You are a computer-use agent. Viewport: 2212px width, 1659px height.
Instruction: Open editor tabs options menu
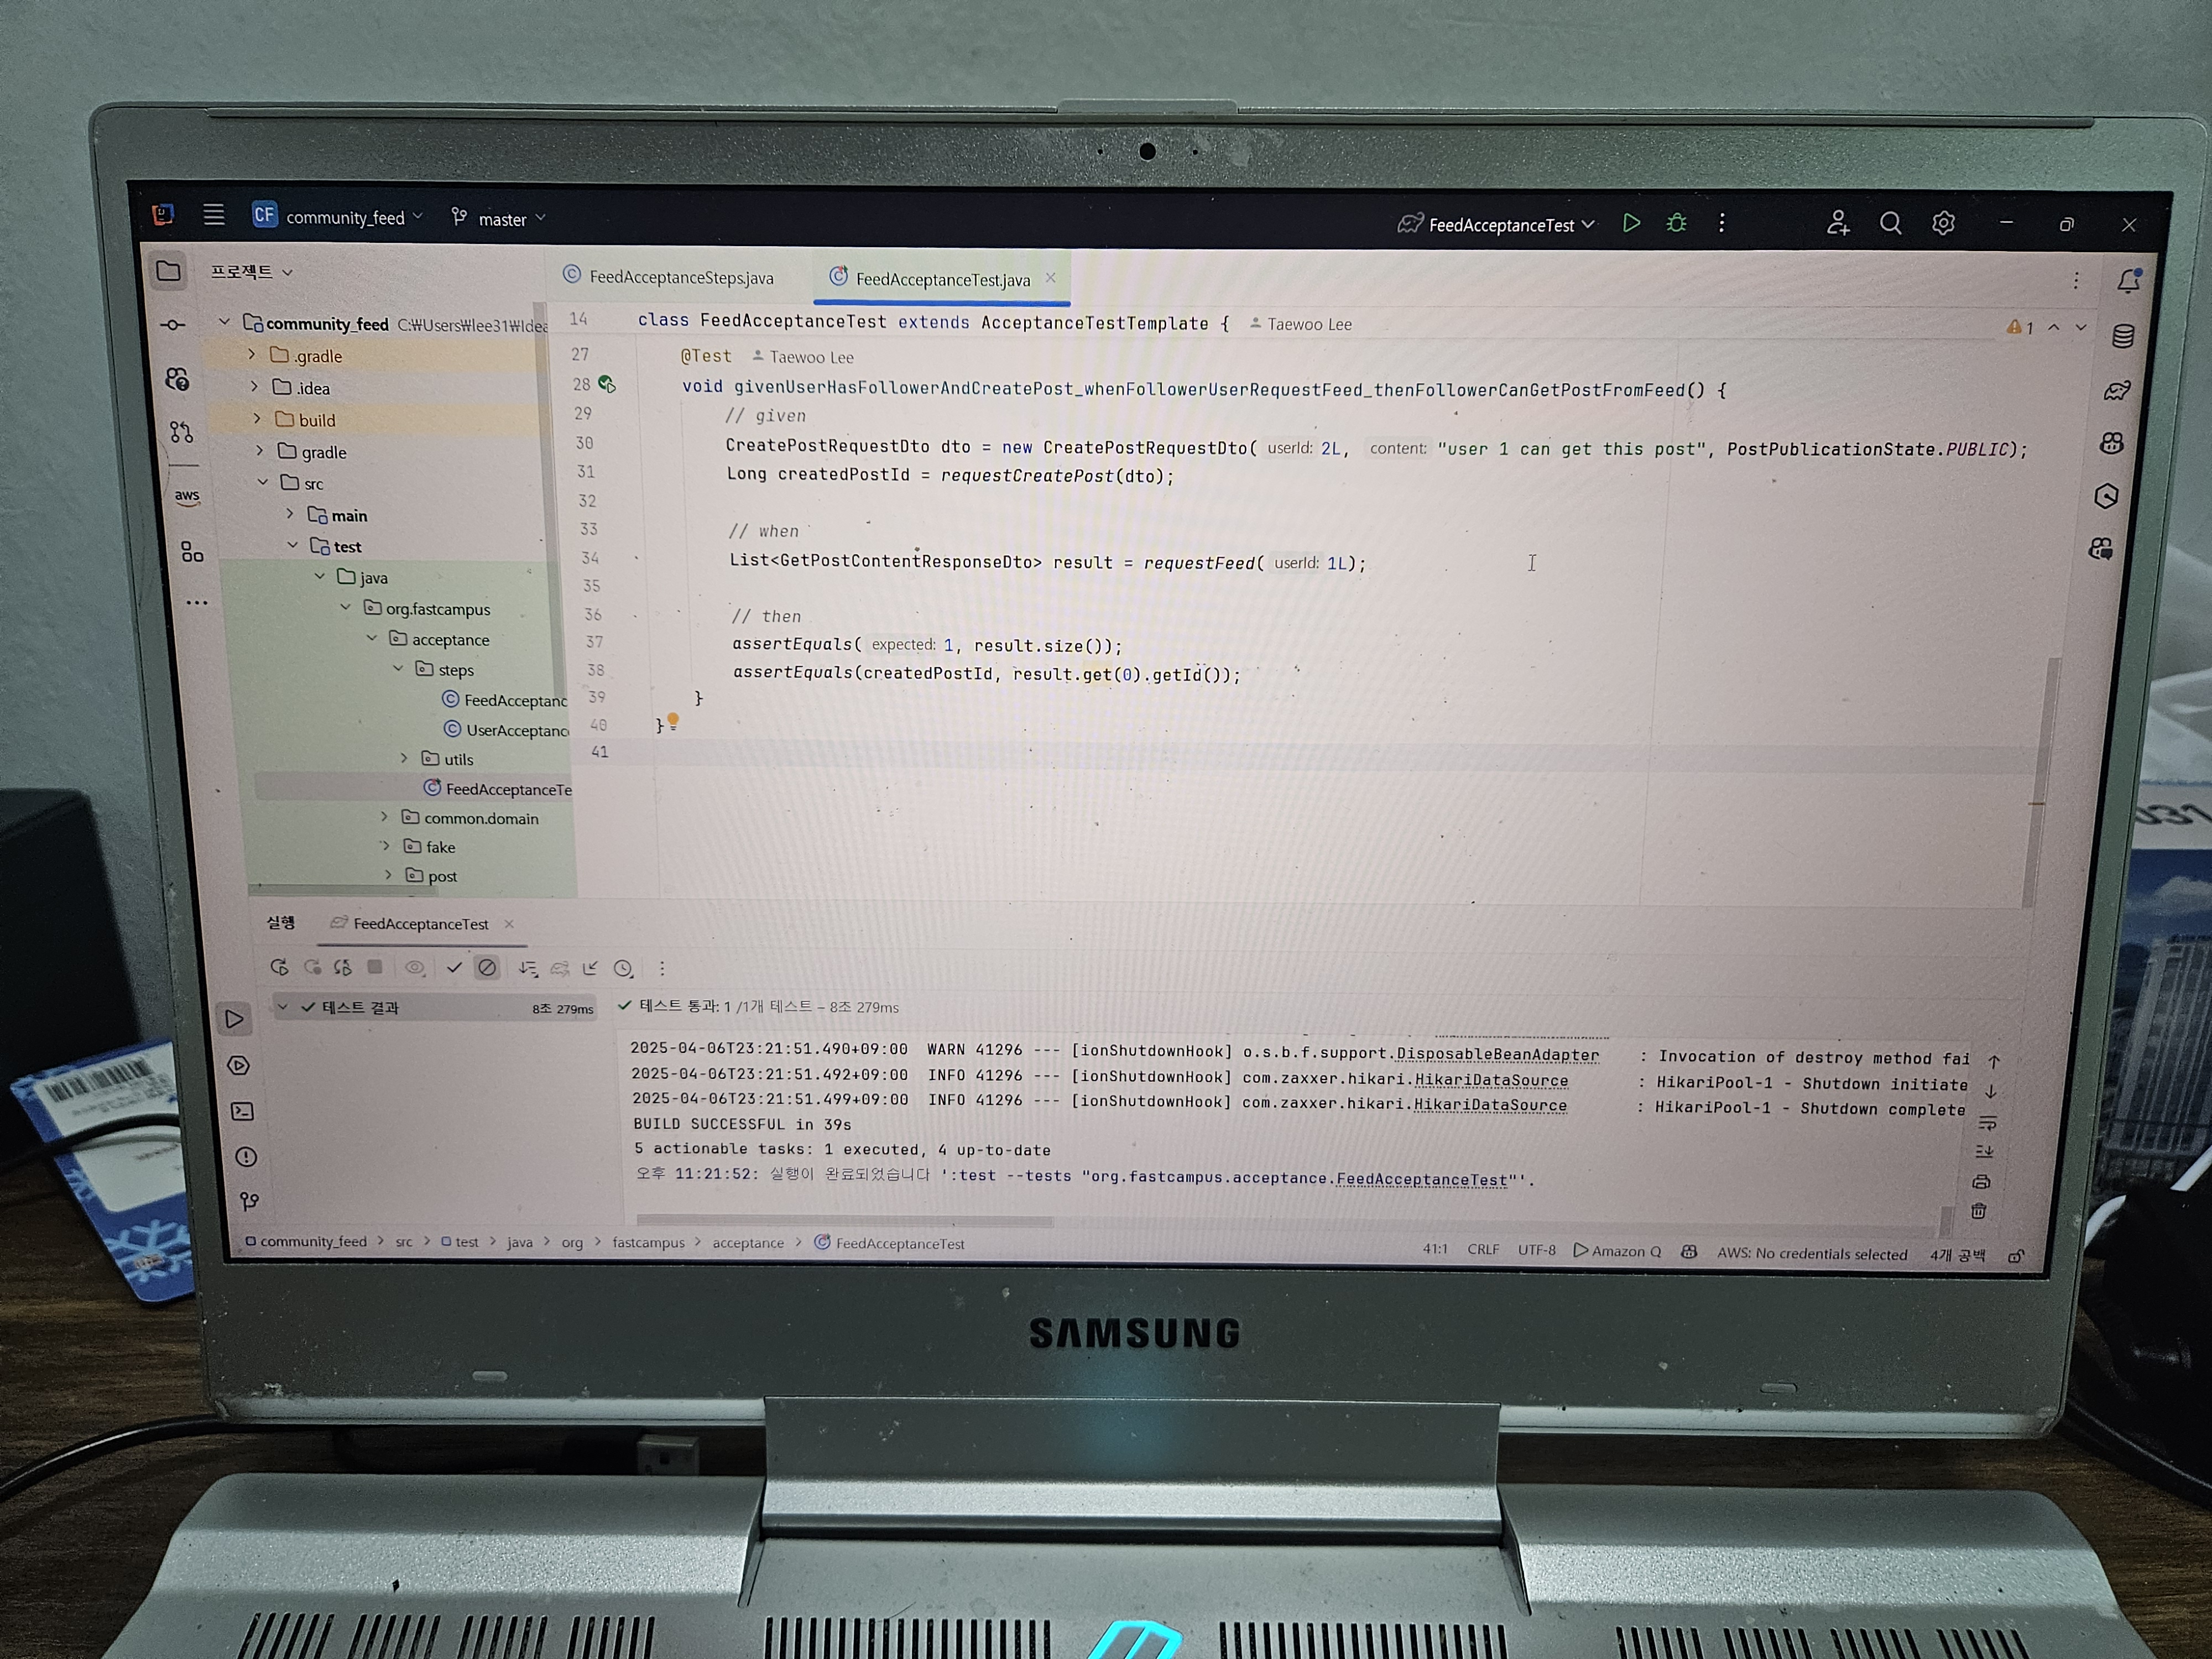click(2076, 281)
